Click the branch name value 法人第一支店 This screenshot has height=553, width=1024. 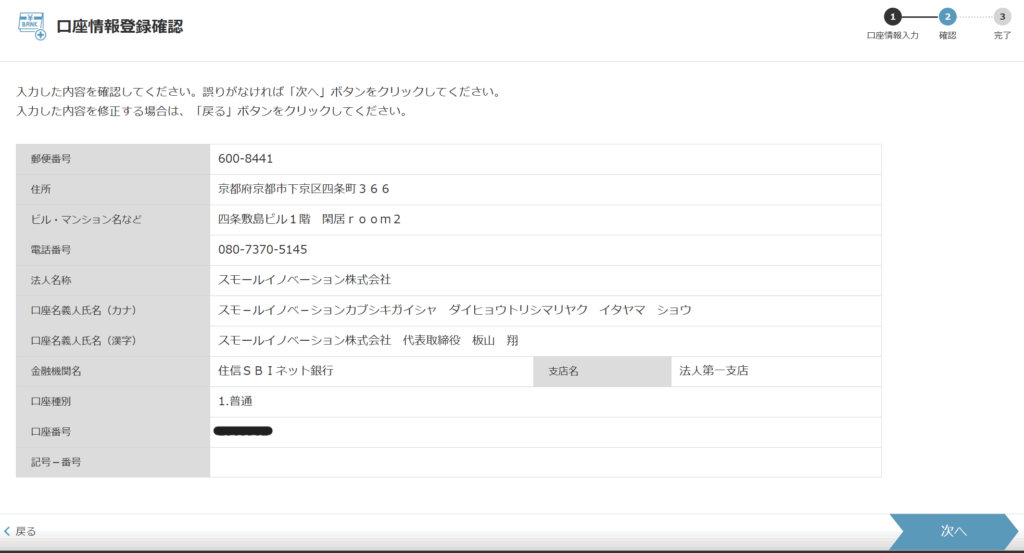click(713, 371)
